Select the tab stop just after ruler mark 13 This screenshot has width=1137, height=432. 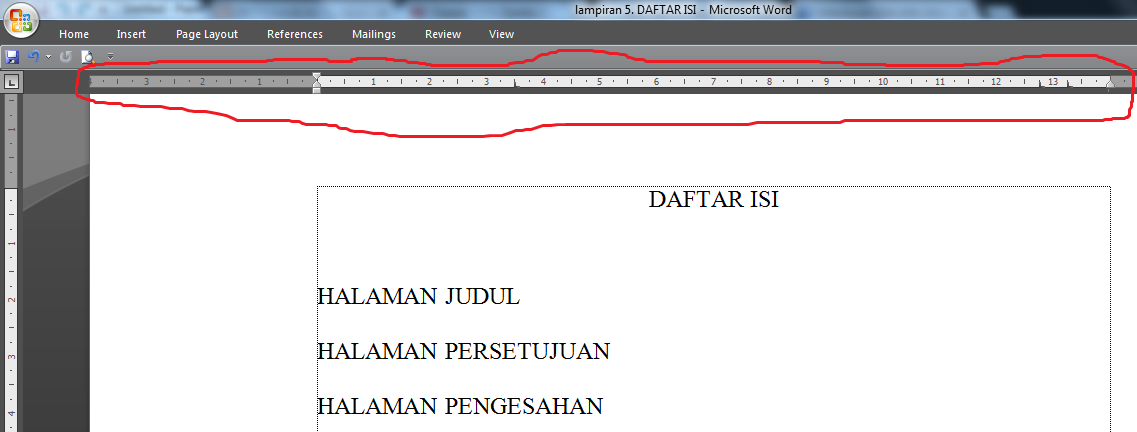coord(1070,84)
